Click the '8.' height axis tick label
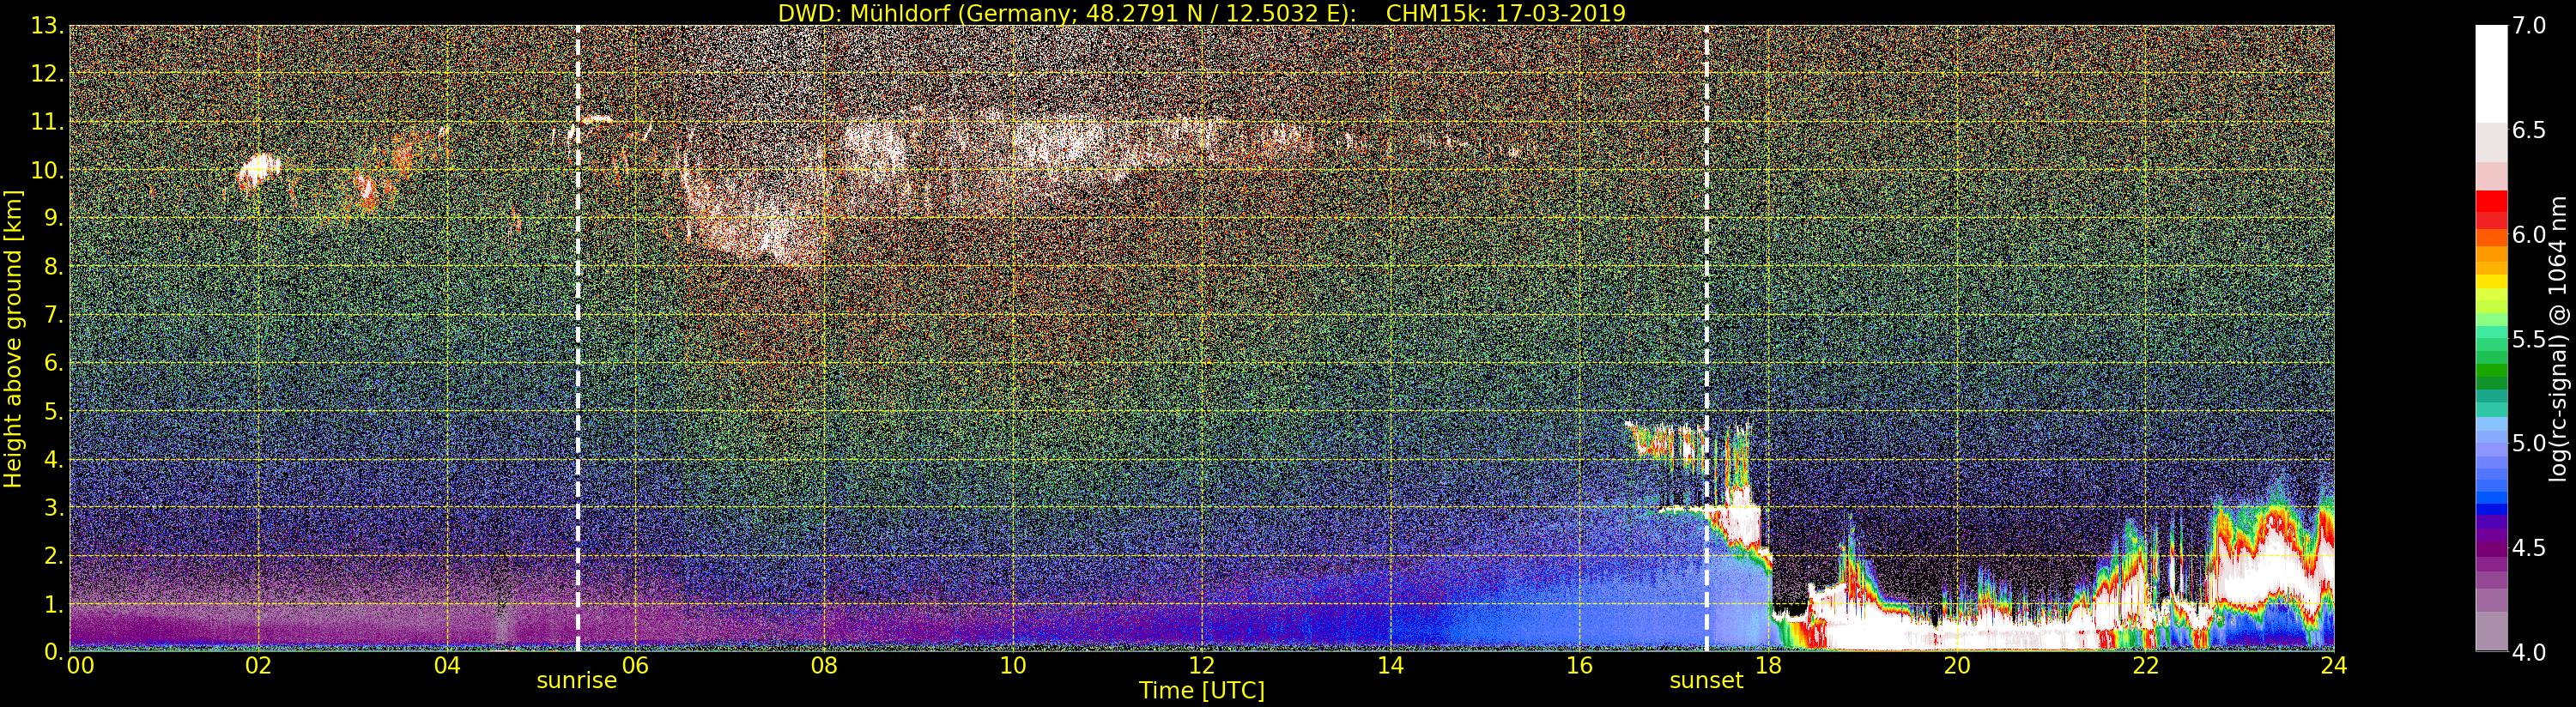The width and height of the screenshot is (2576, 707). [x=54, y=267]
